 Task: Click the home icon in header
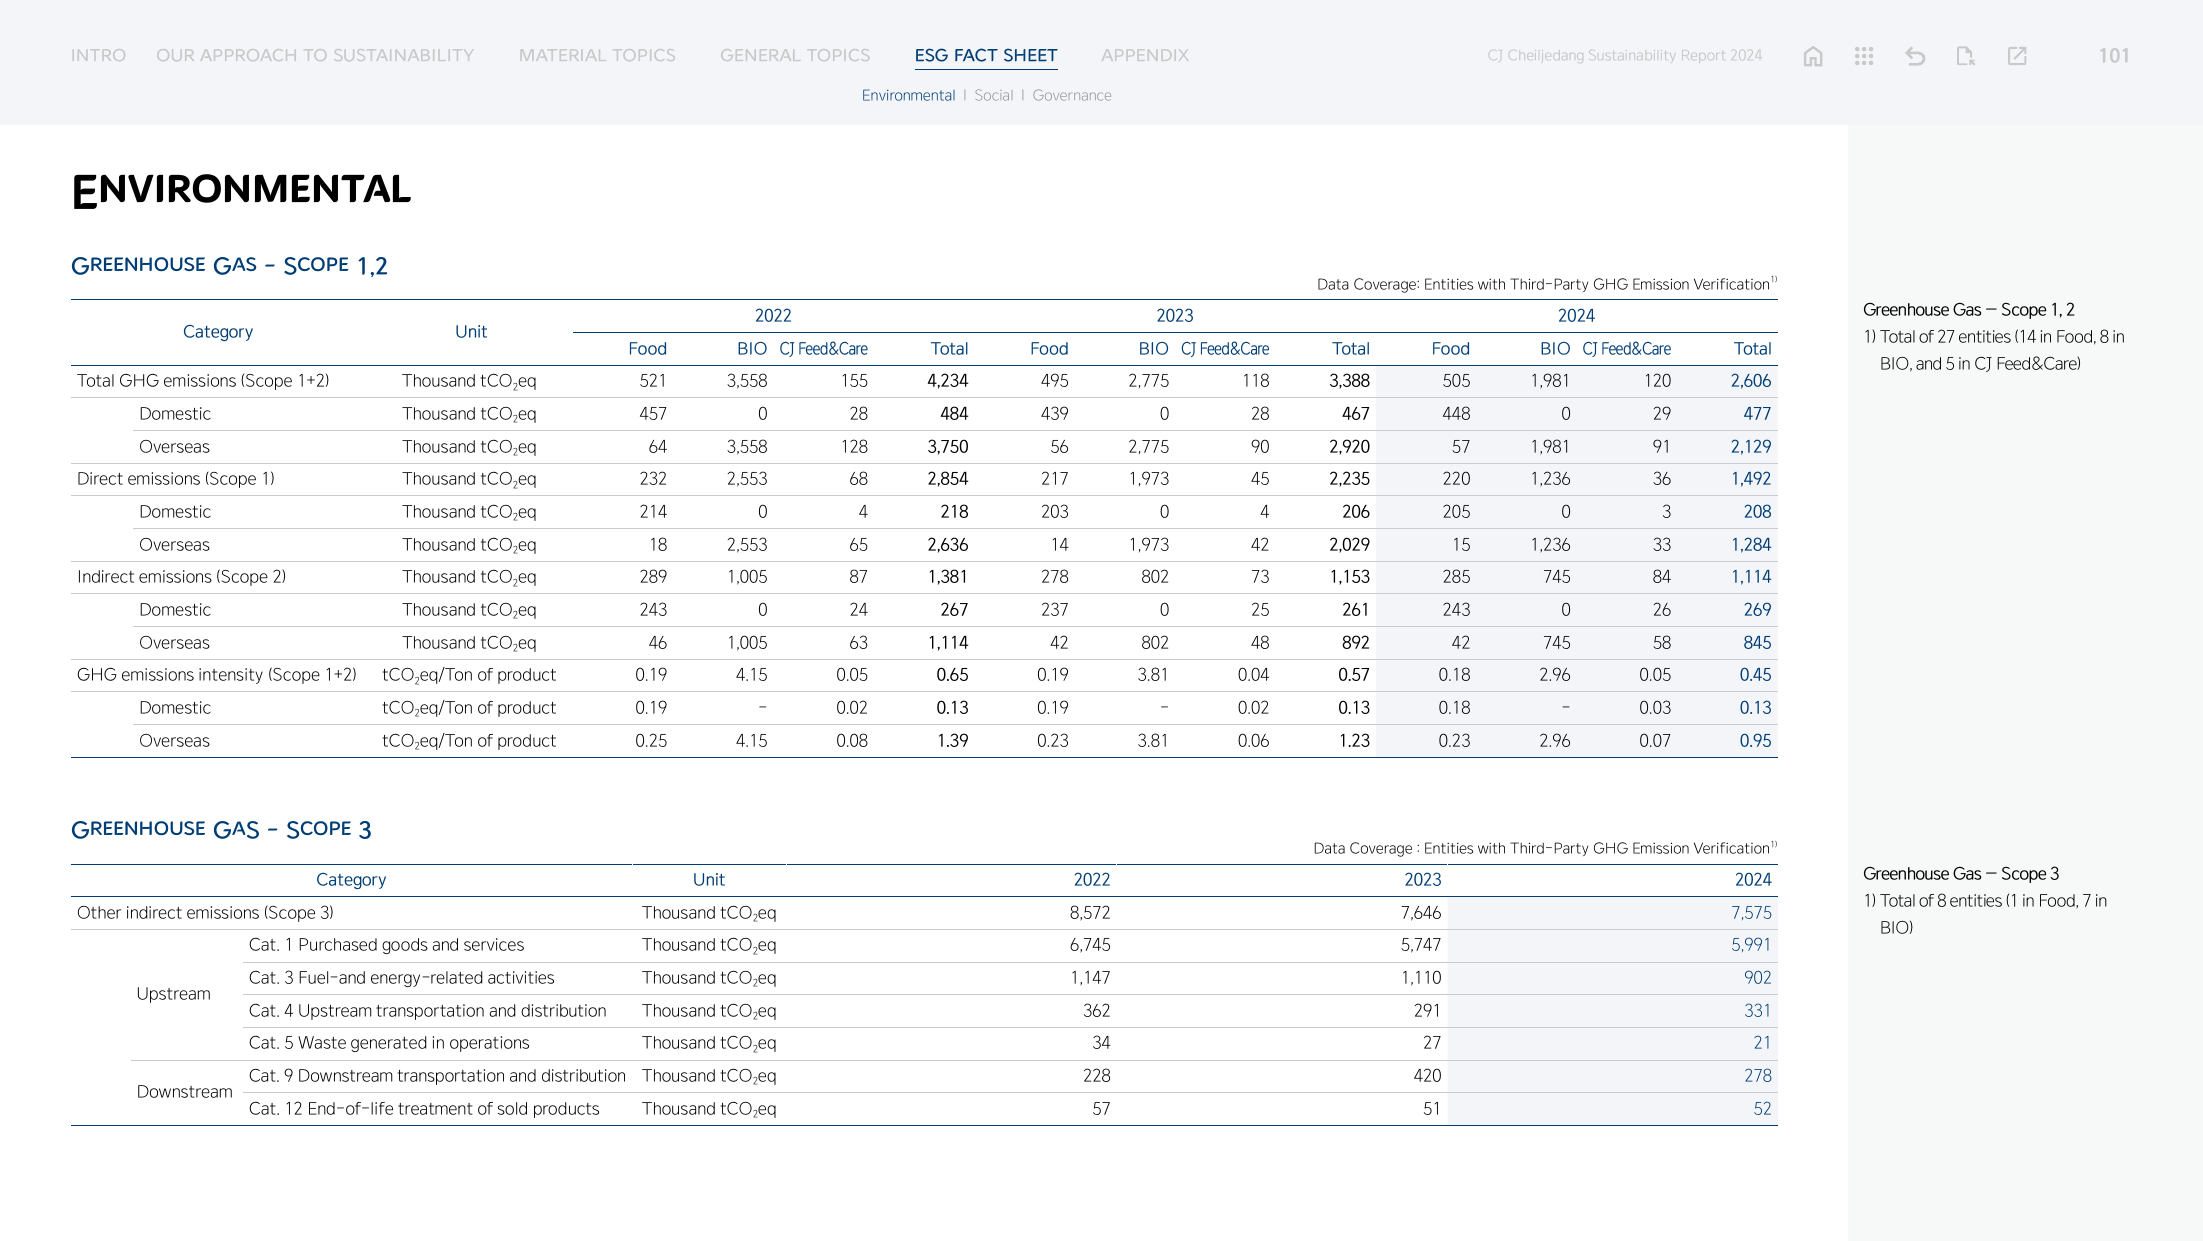click(x=1812, y=56)
